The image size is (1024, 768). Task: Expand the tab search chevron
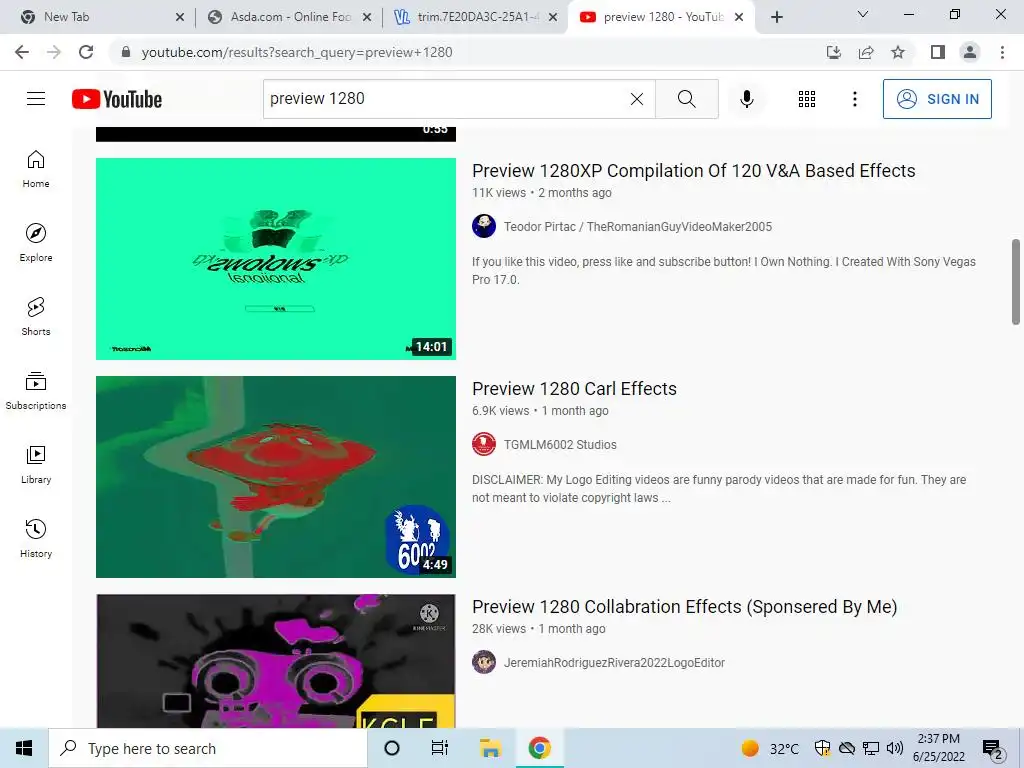pos(863,14)
